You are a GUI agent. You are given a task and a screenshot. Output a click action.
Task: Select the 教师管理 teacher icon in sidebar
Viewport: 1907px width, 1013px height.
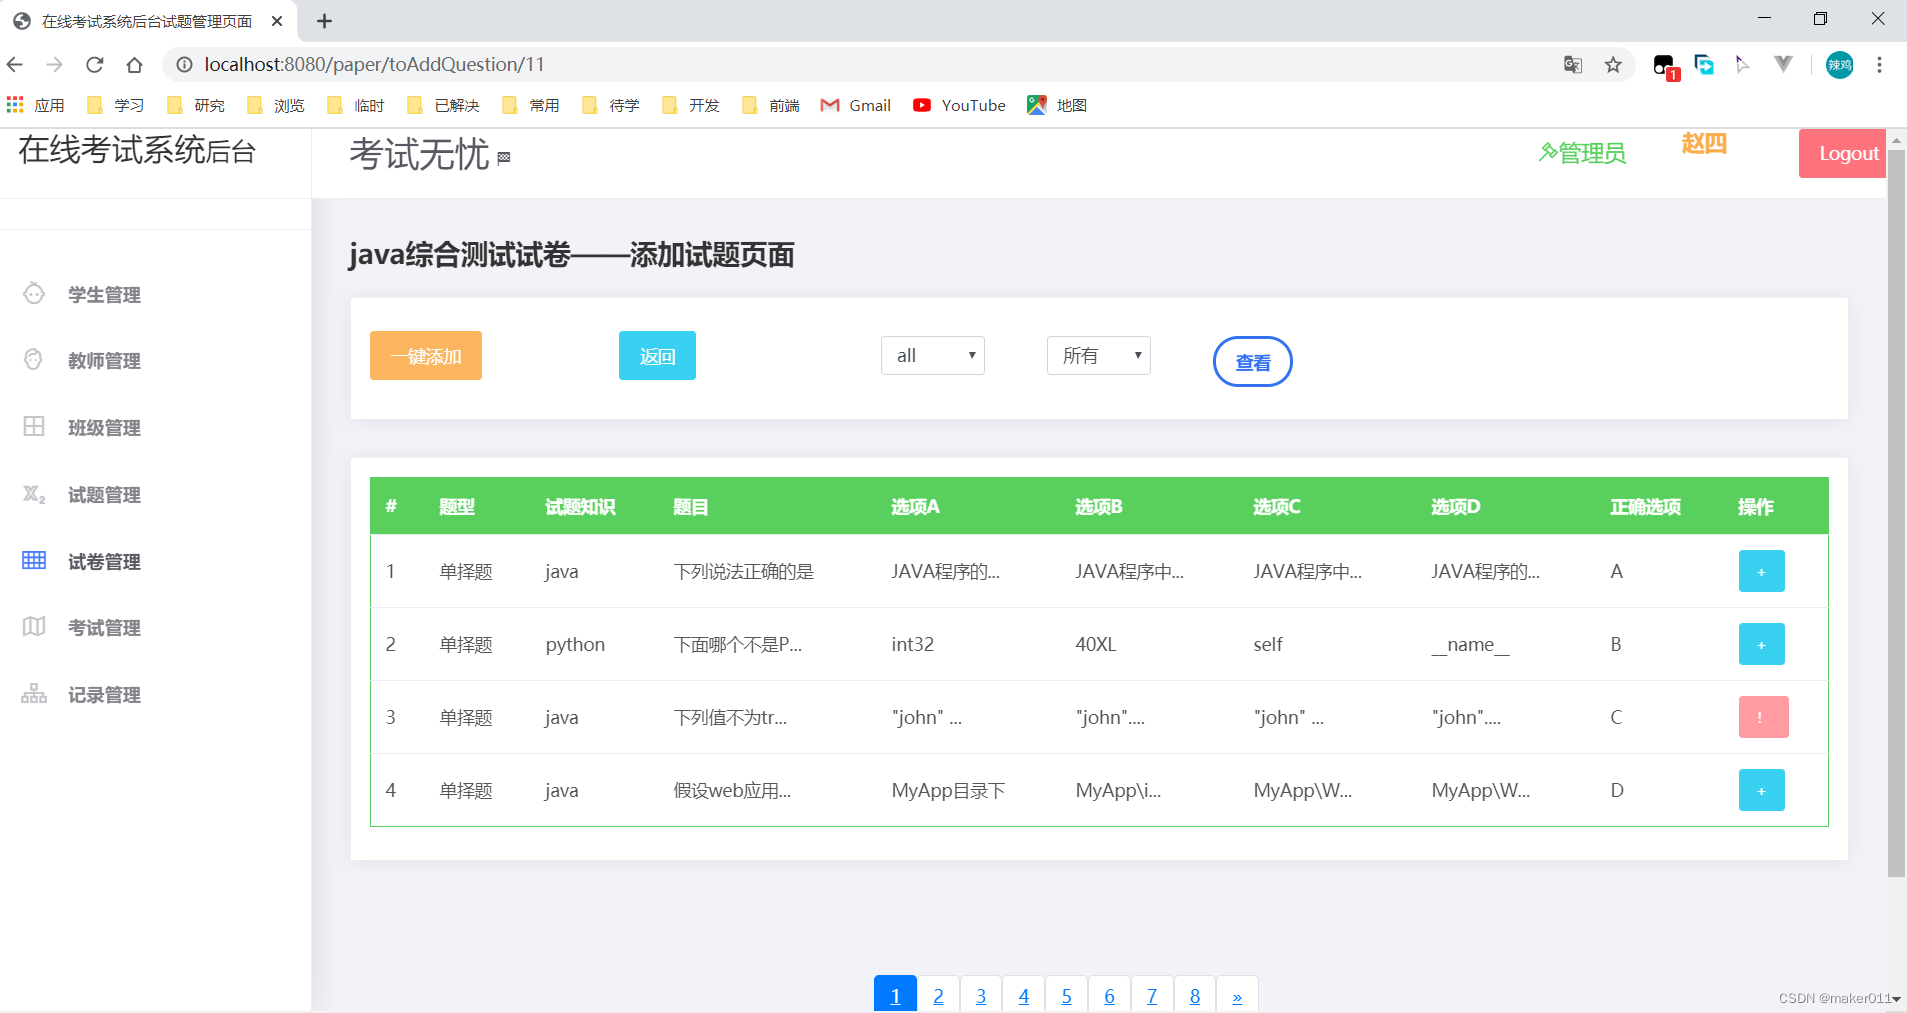point(34,360)
